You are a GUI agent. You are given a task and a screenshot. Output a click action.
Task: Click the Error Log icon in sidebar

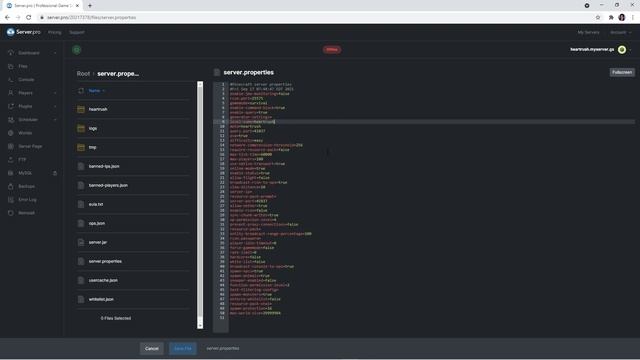[11, 200]
